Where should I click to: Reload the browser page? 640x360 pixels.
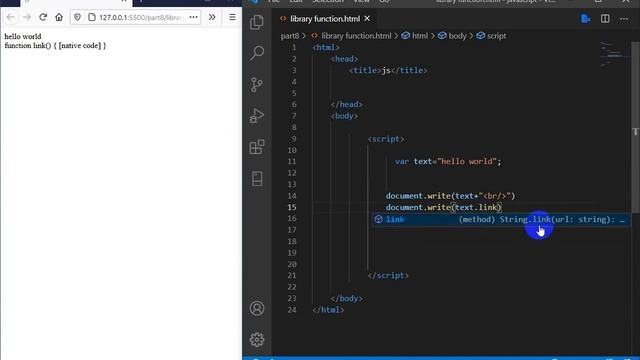coord(43,17)
